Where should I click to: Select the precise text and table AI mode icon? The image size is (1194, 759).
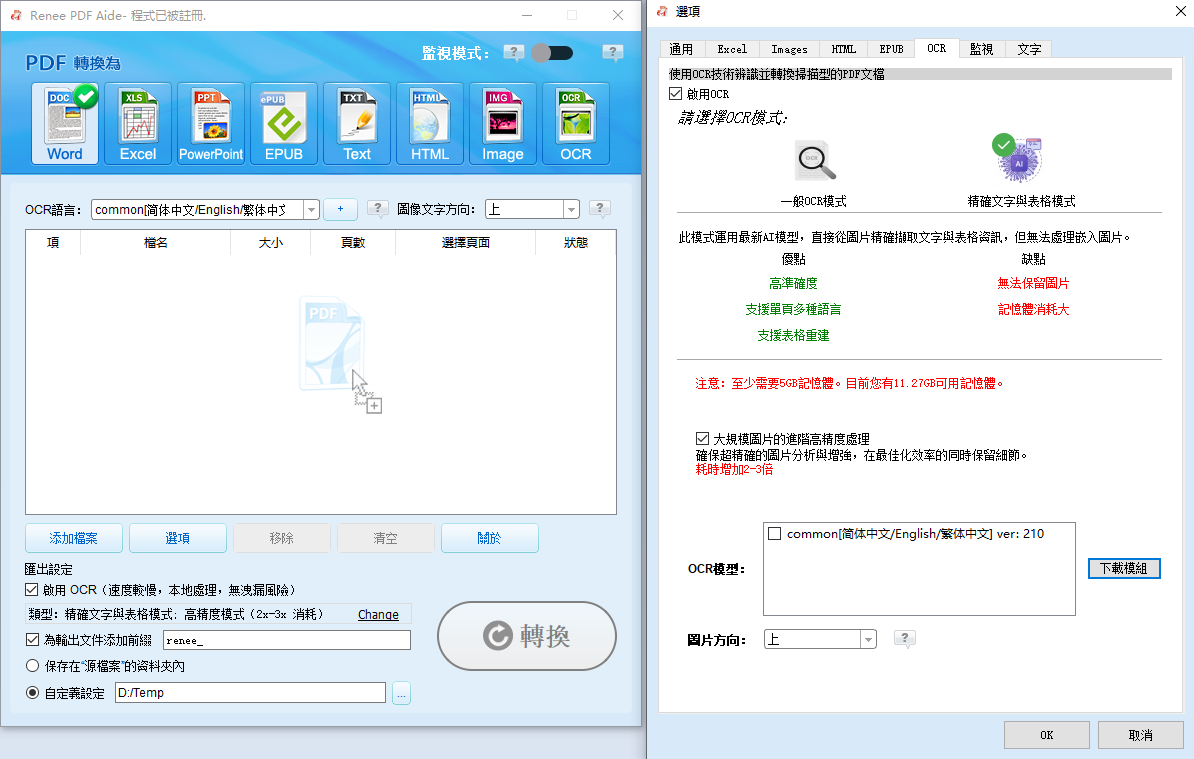tap(1017, 158)
